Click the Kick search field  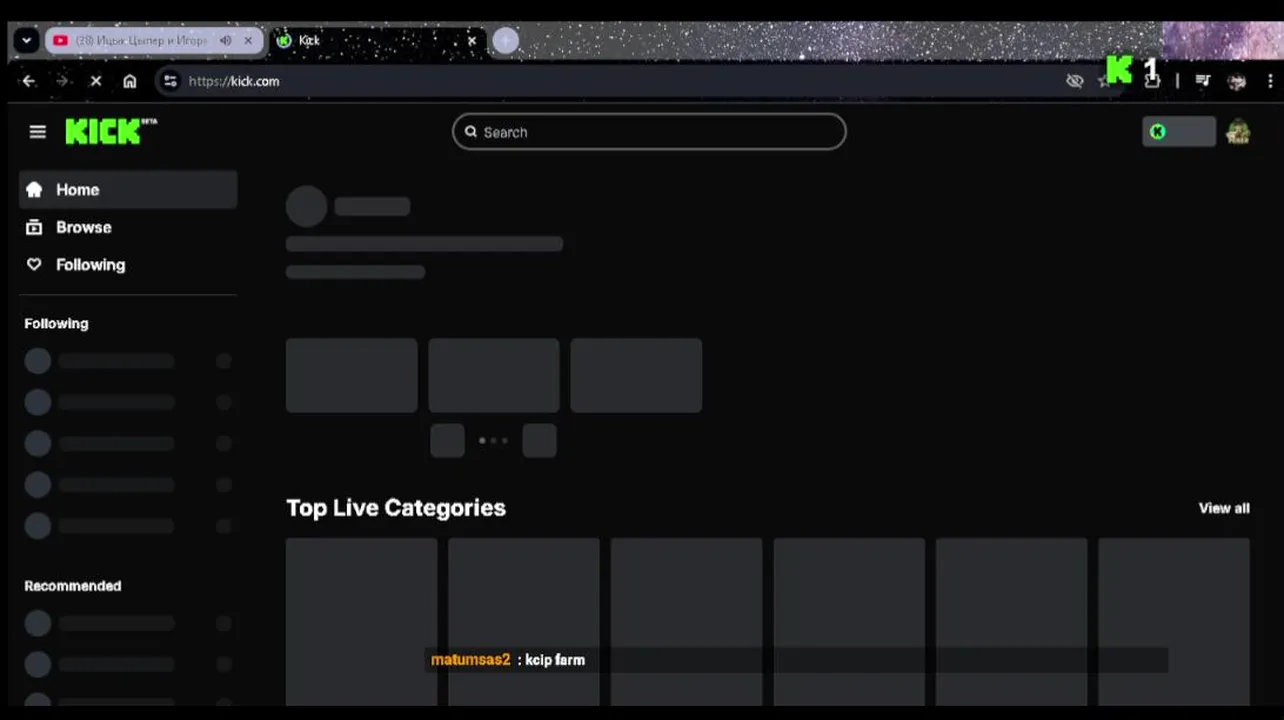649,132
